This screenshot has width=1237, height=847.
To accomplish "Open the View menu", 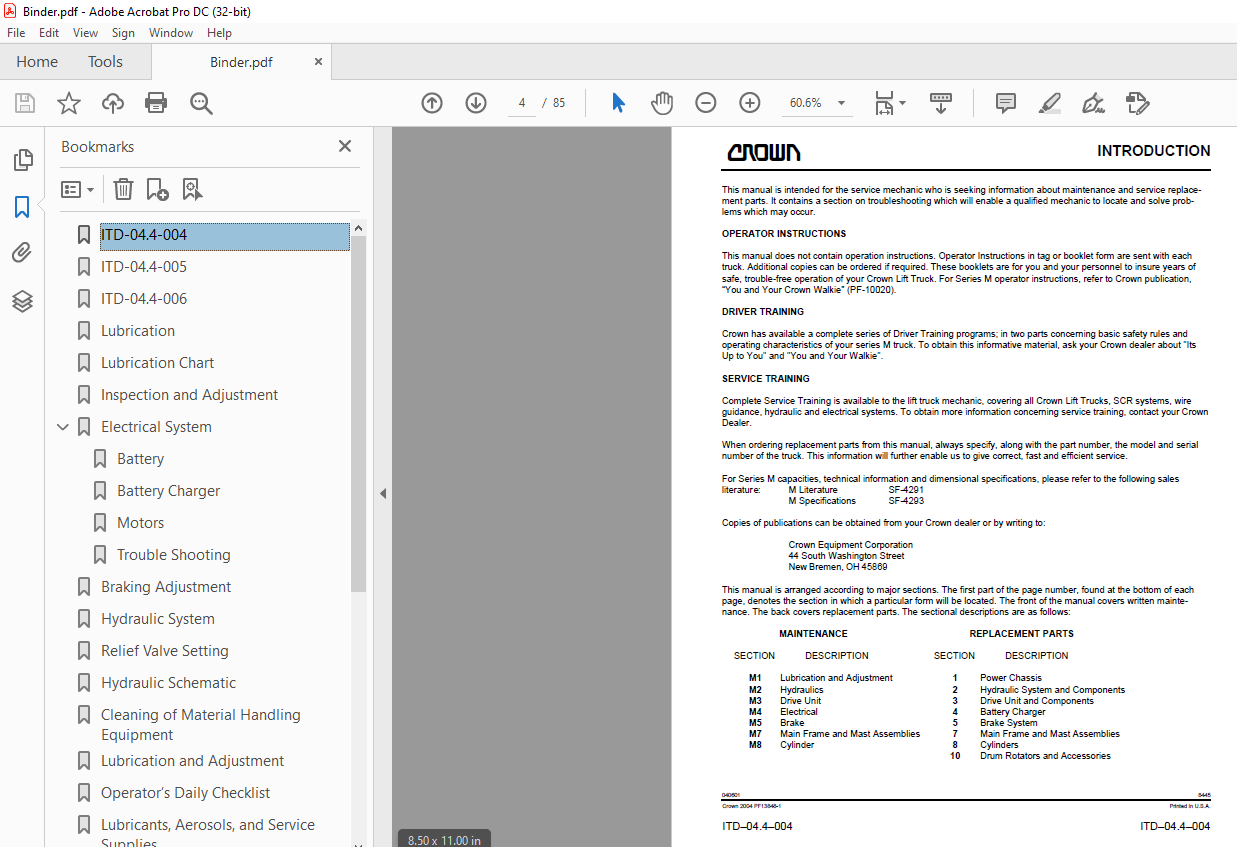I will pos(86,33).
